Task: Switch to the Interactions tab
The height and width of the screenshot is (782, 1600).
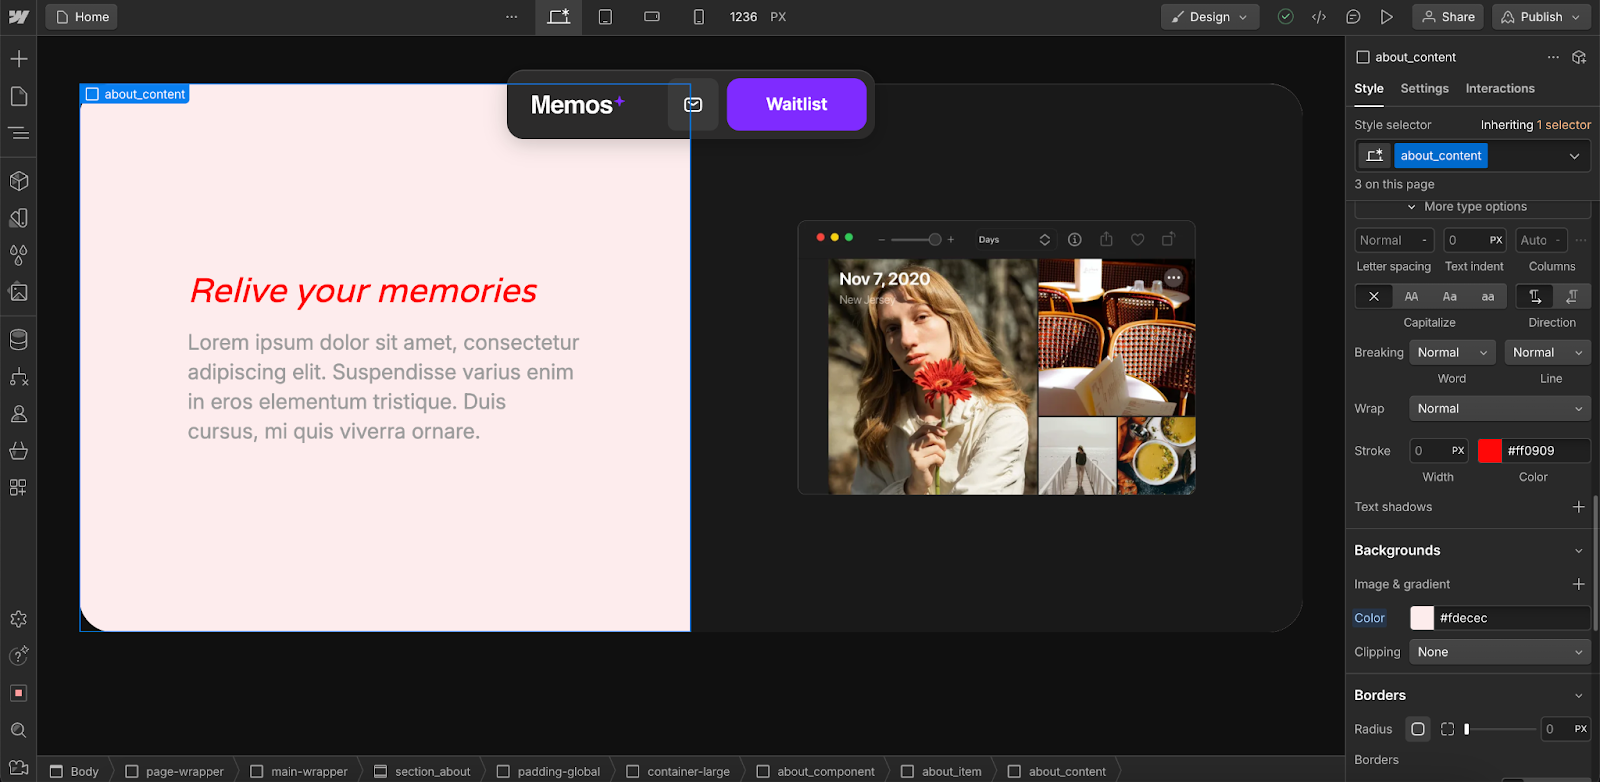Action: point(1499,88)
